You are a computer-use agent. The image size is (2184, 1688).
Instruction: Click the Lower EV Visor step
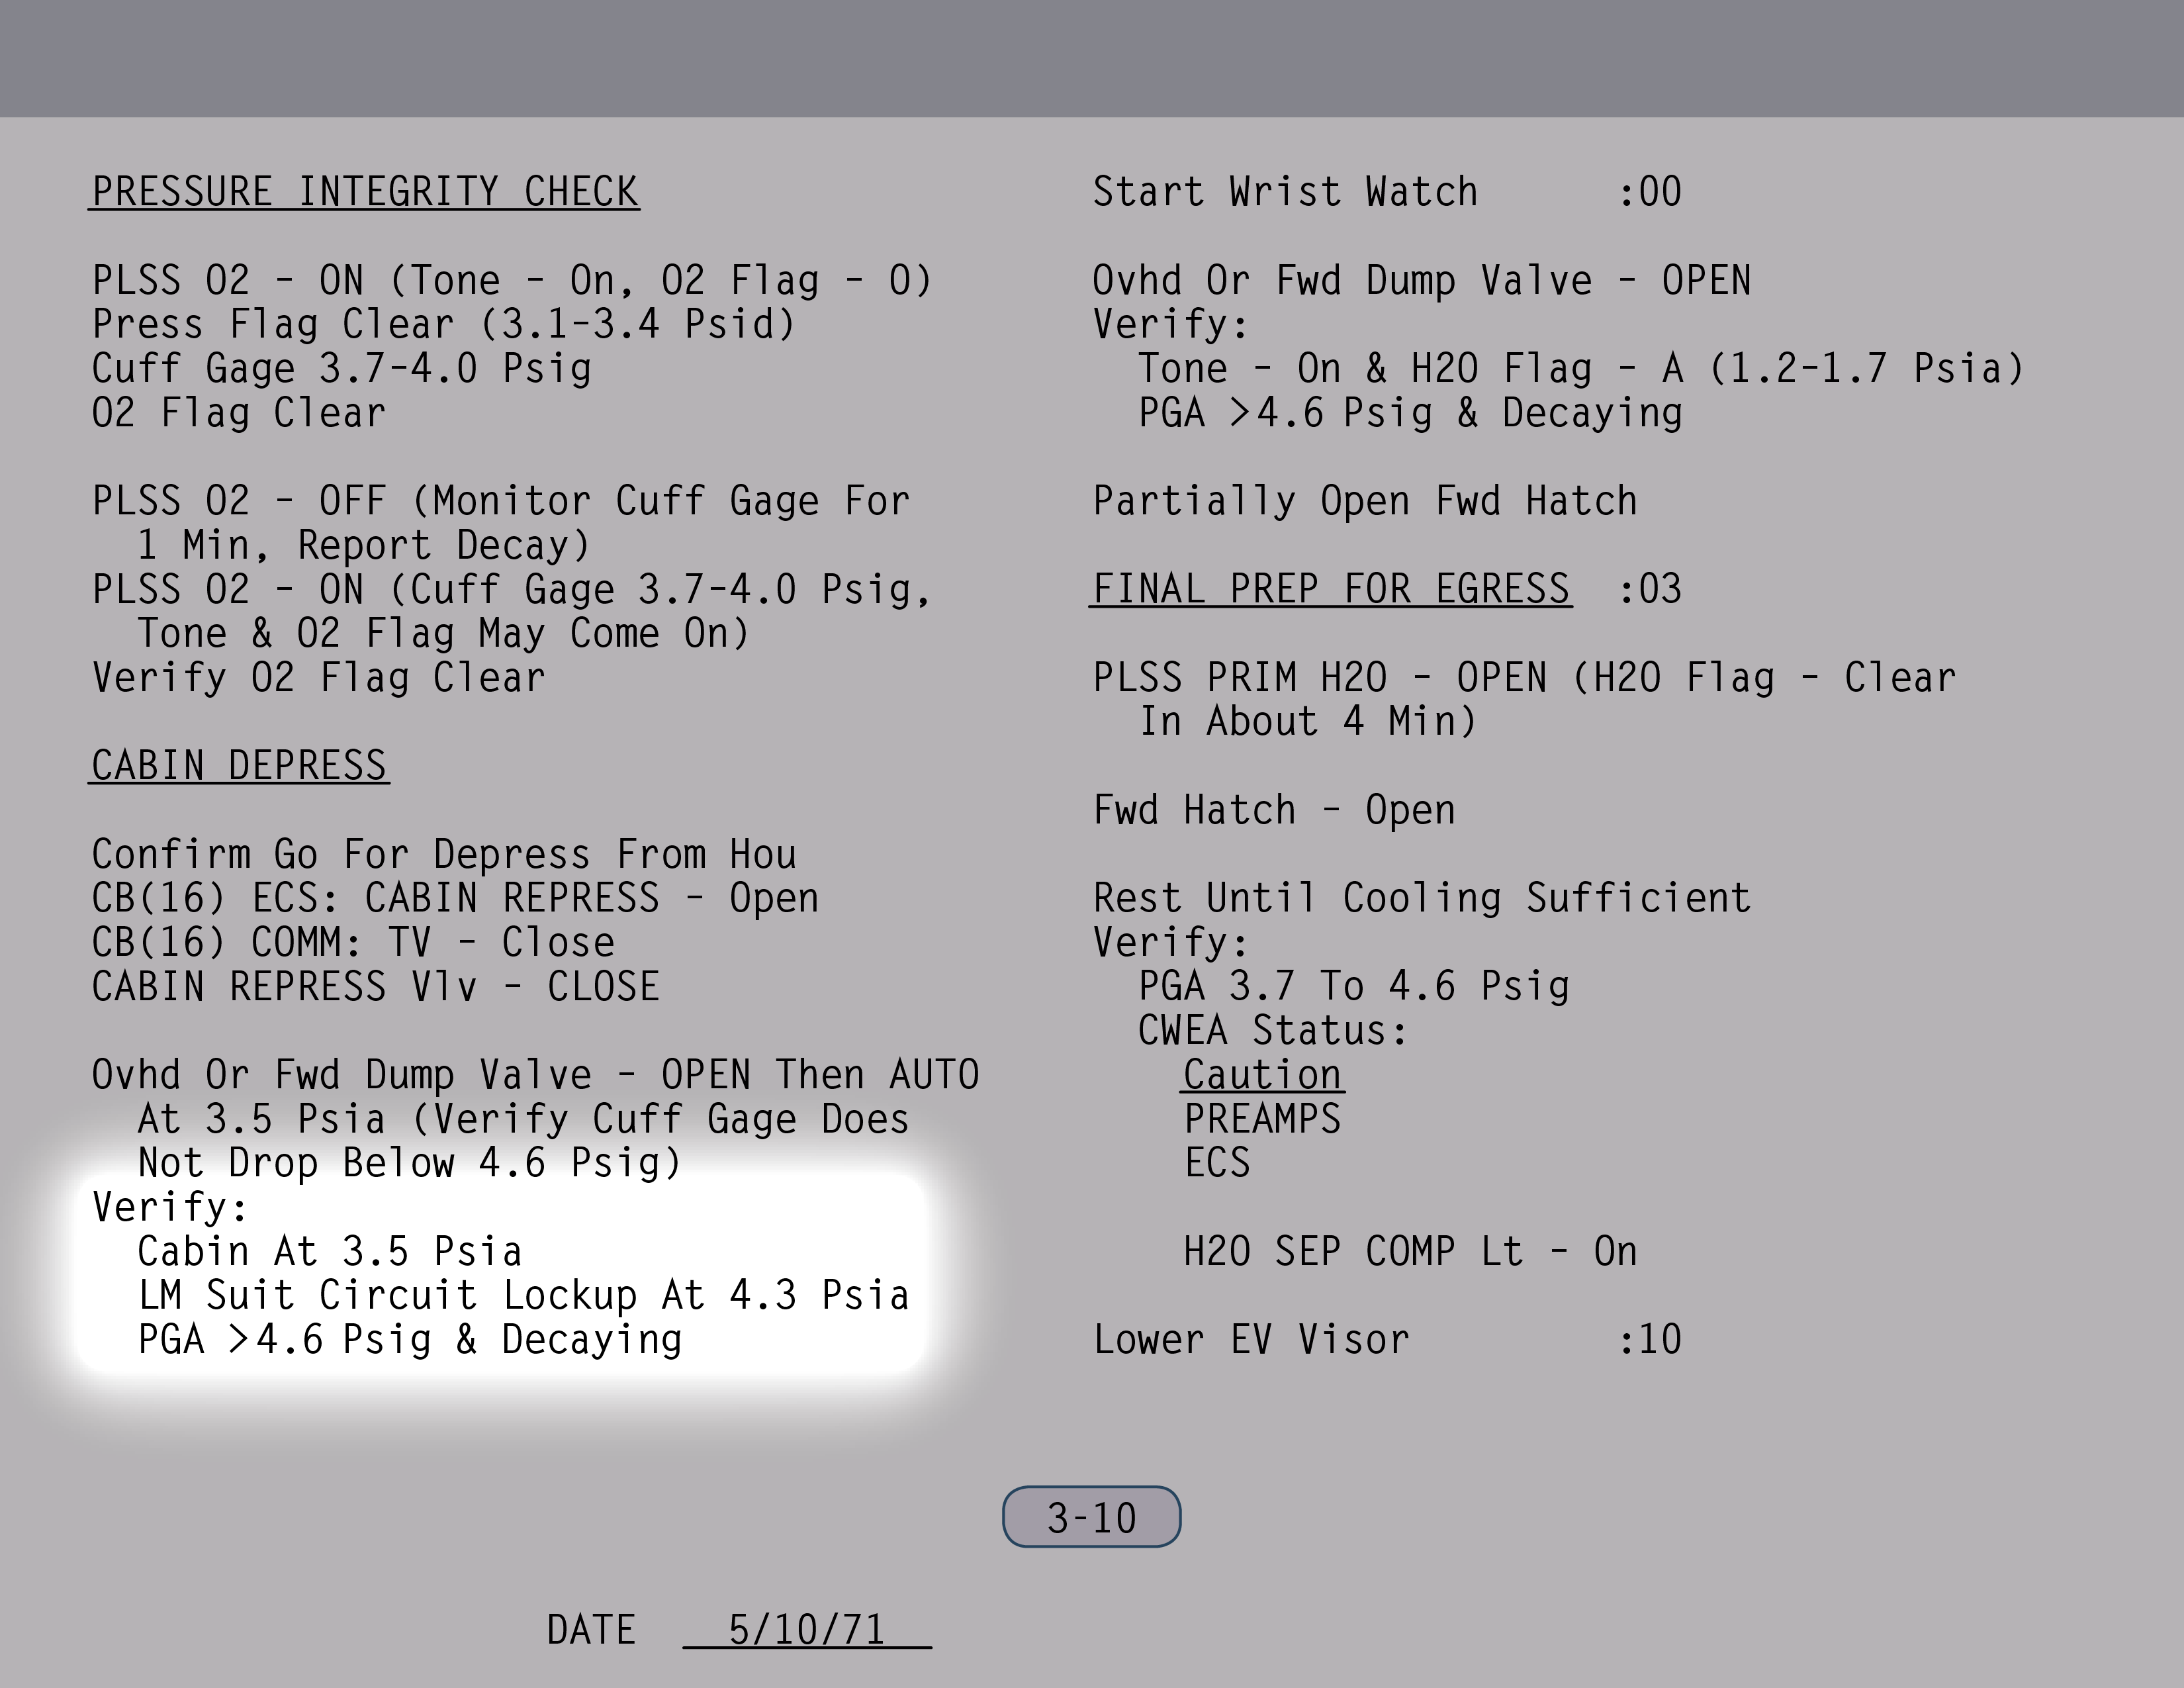point(1251,1340)
